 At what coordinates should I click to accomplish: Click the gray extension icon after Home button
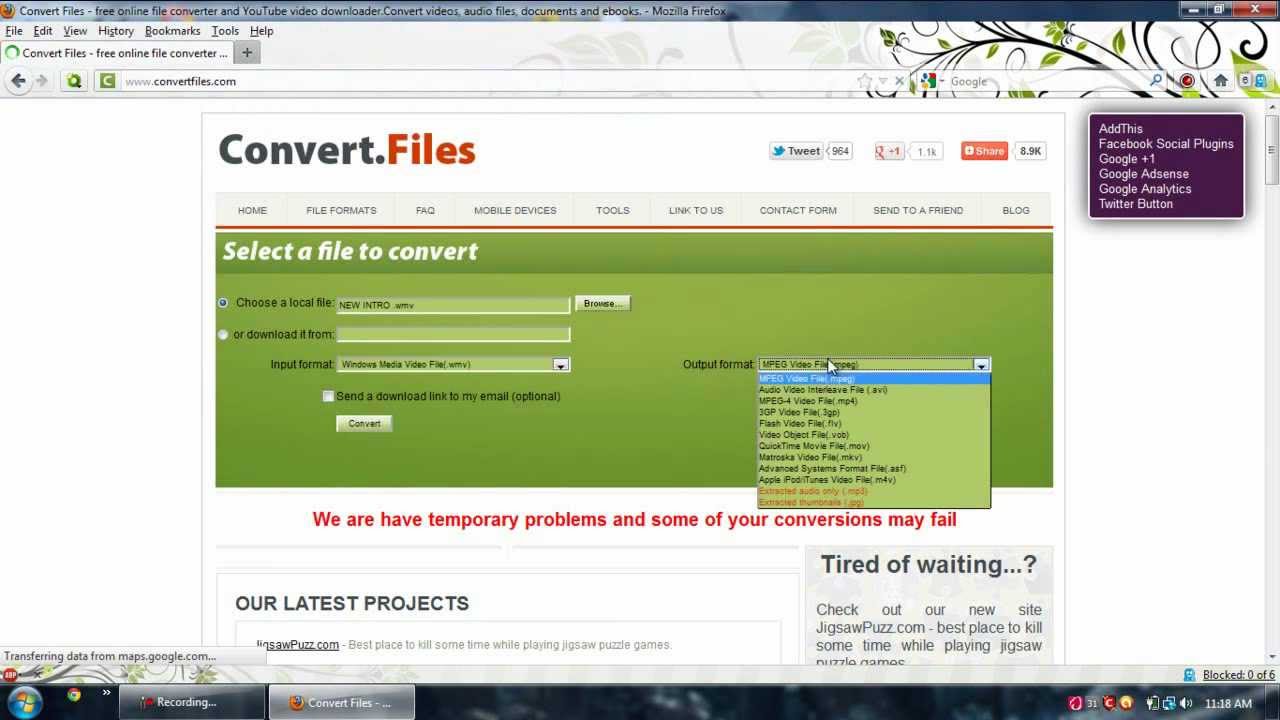(1246, 81)
